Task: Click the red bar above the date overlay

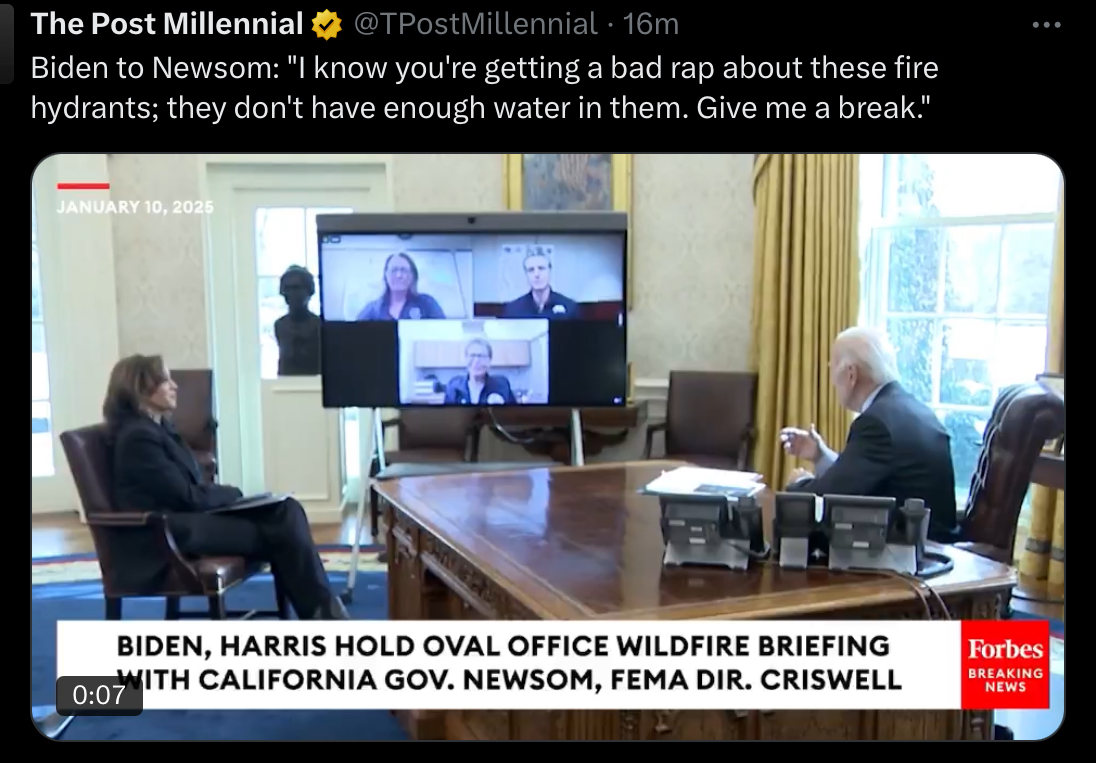Action: tap(83, 186)
